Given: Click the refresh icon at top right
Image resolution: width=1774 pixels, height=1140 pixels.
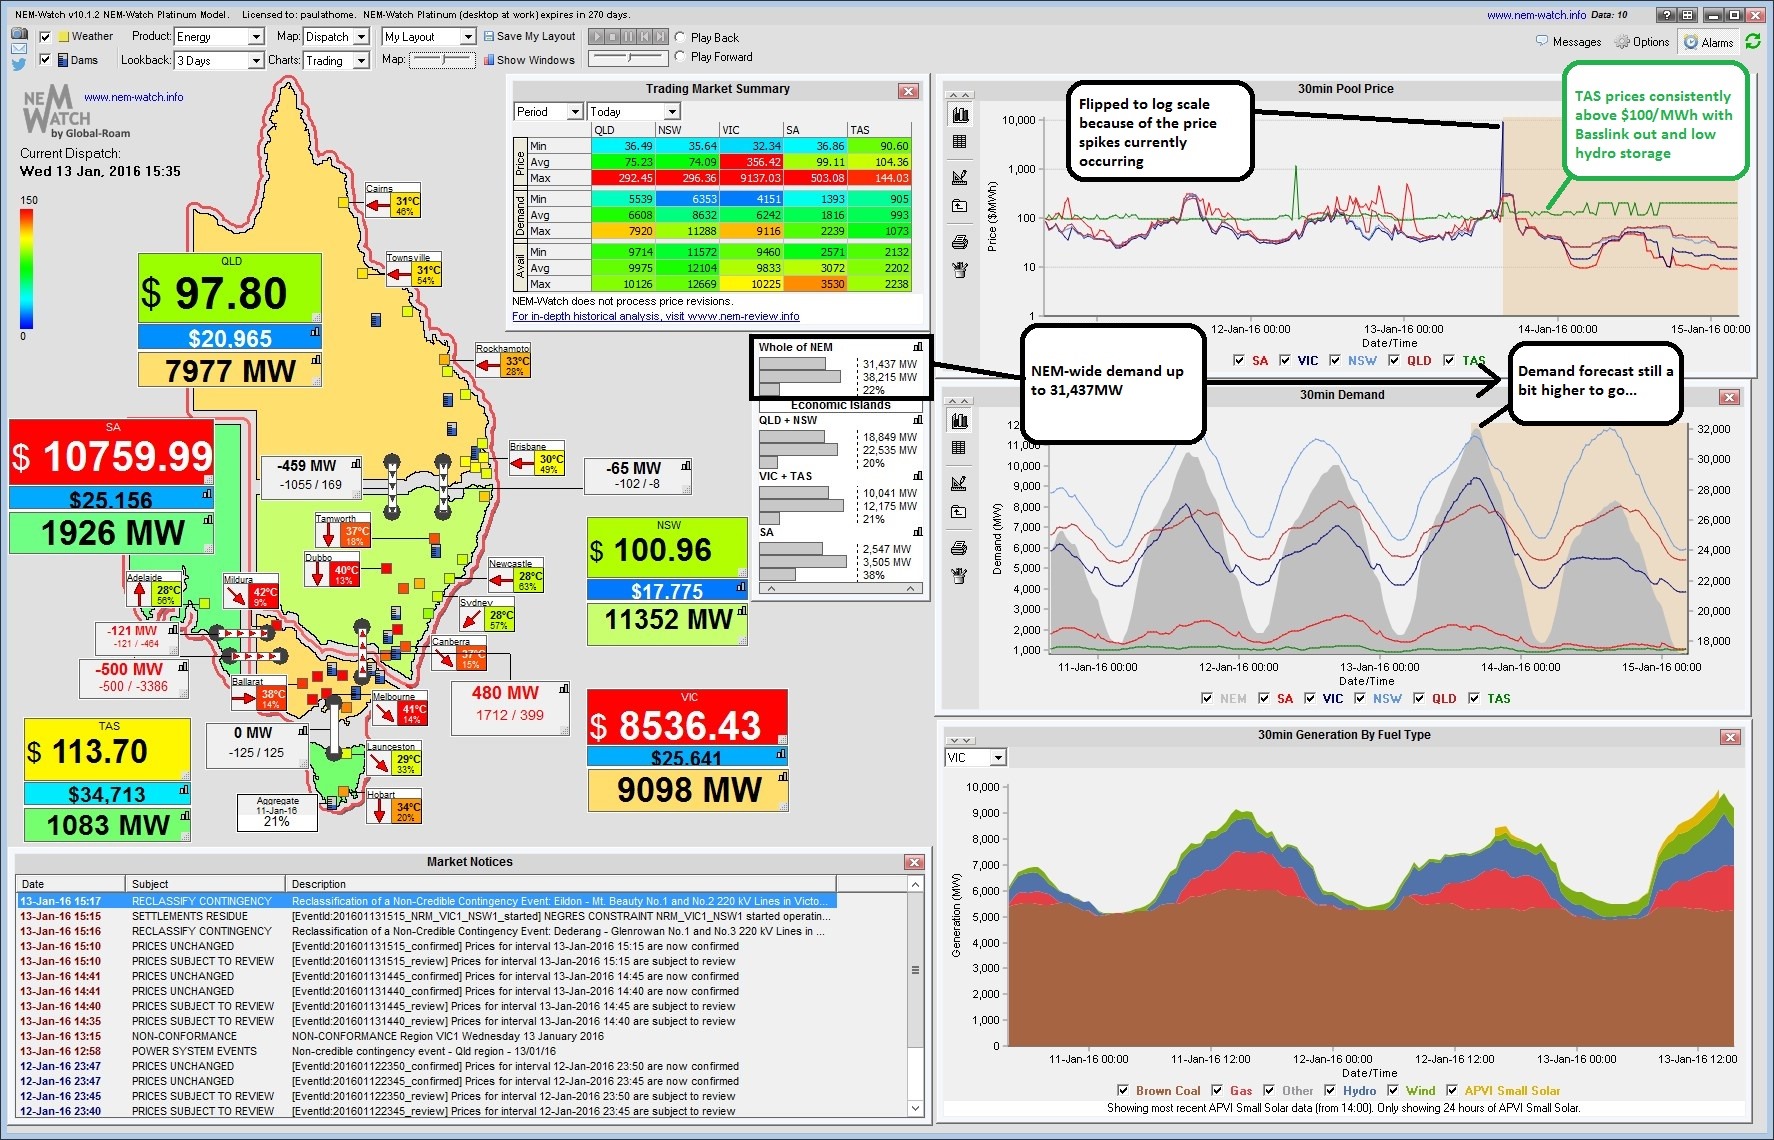Looking at the screenshot, I should pos(1752,42).
